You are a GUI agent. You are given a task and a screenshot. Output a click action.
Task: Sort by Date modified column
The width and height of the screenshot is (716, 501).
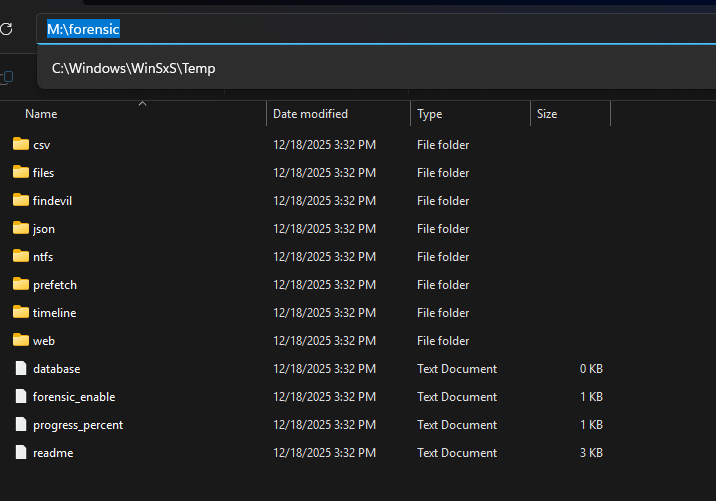(x=310, y=114)
